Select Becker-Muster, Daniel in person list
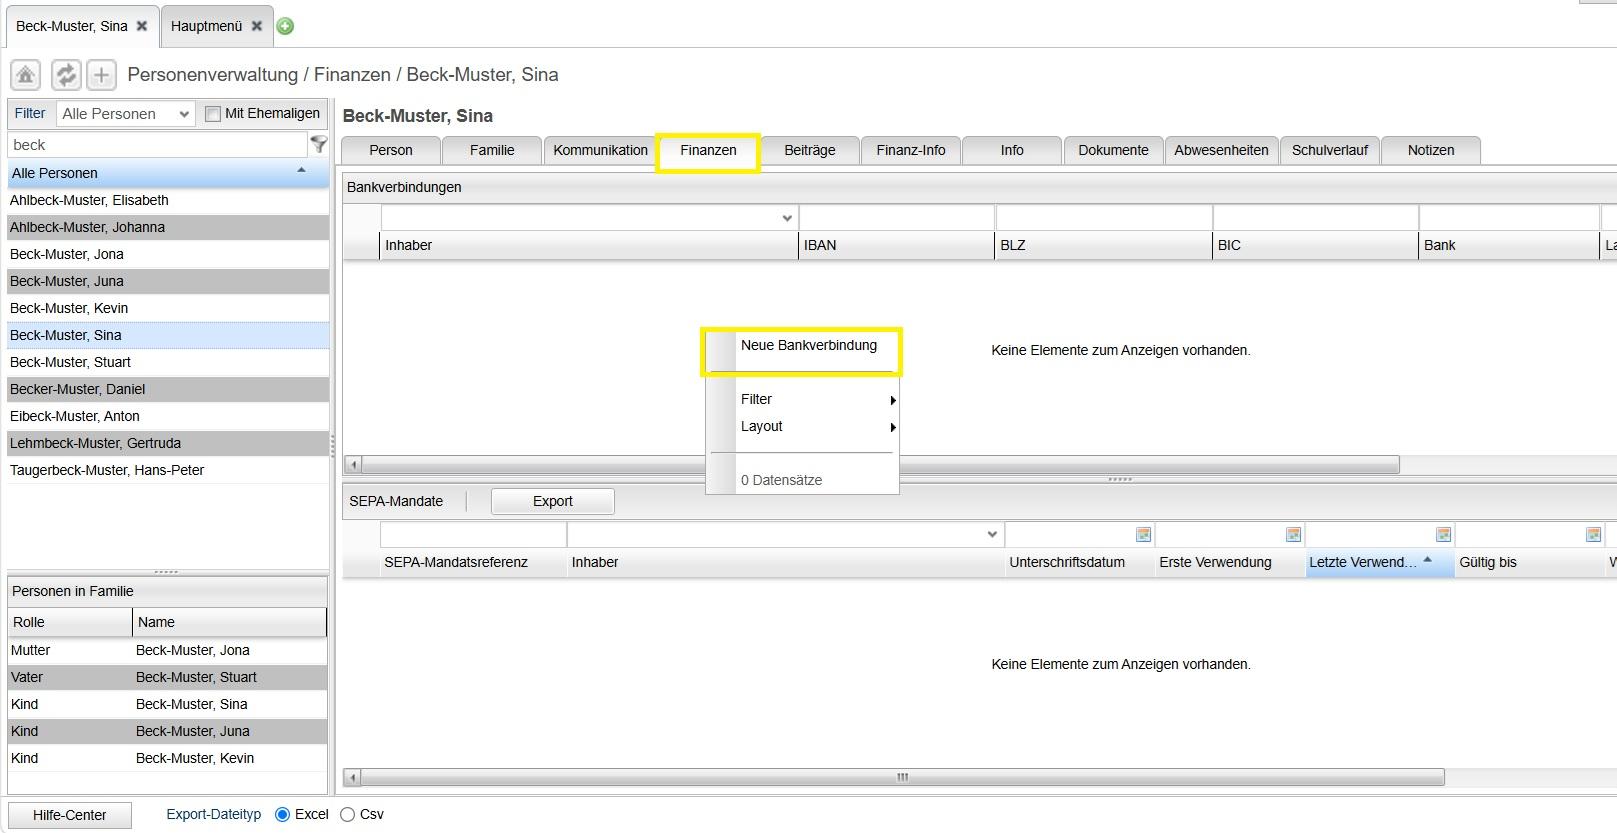This screenshot has width=1617, height=833. pyautogui.click(x=168, y=389)
